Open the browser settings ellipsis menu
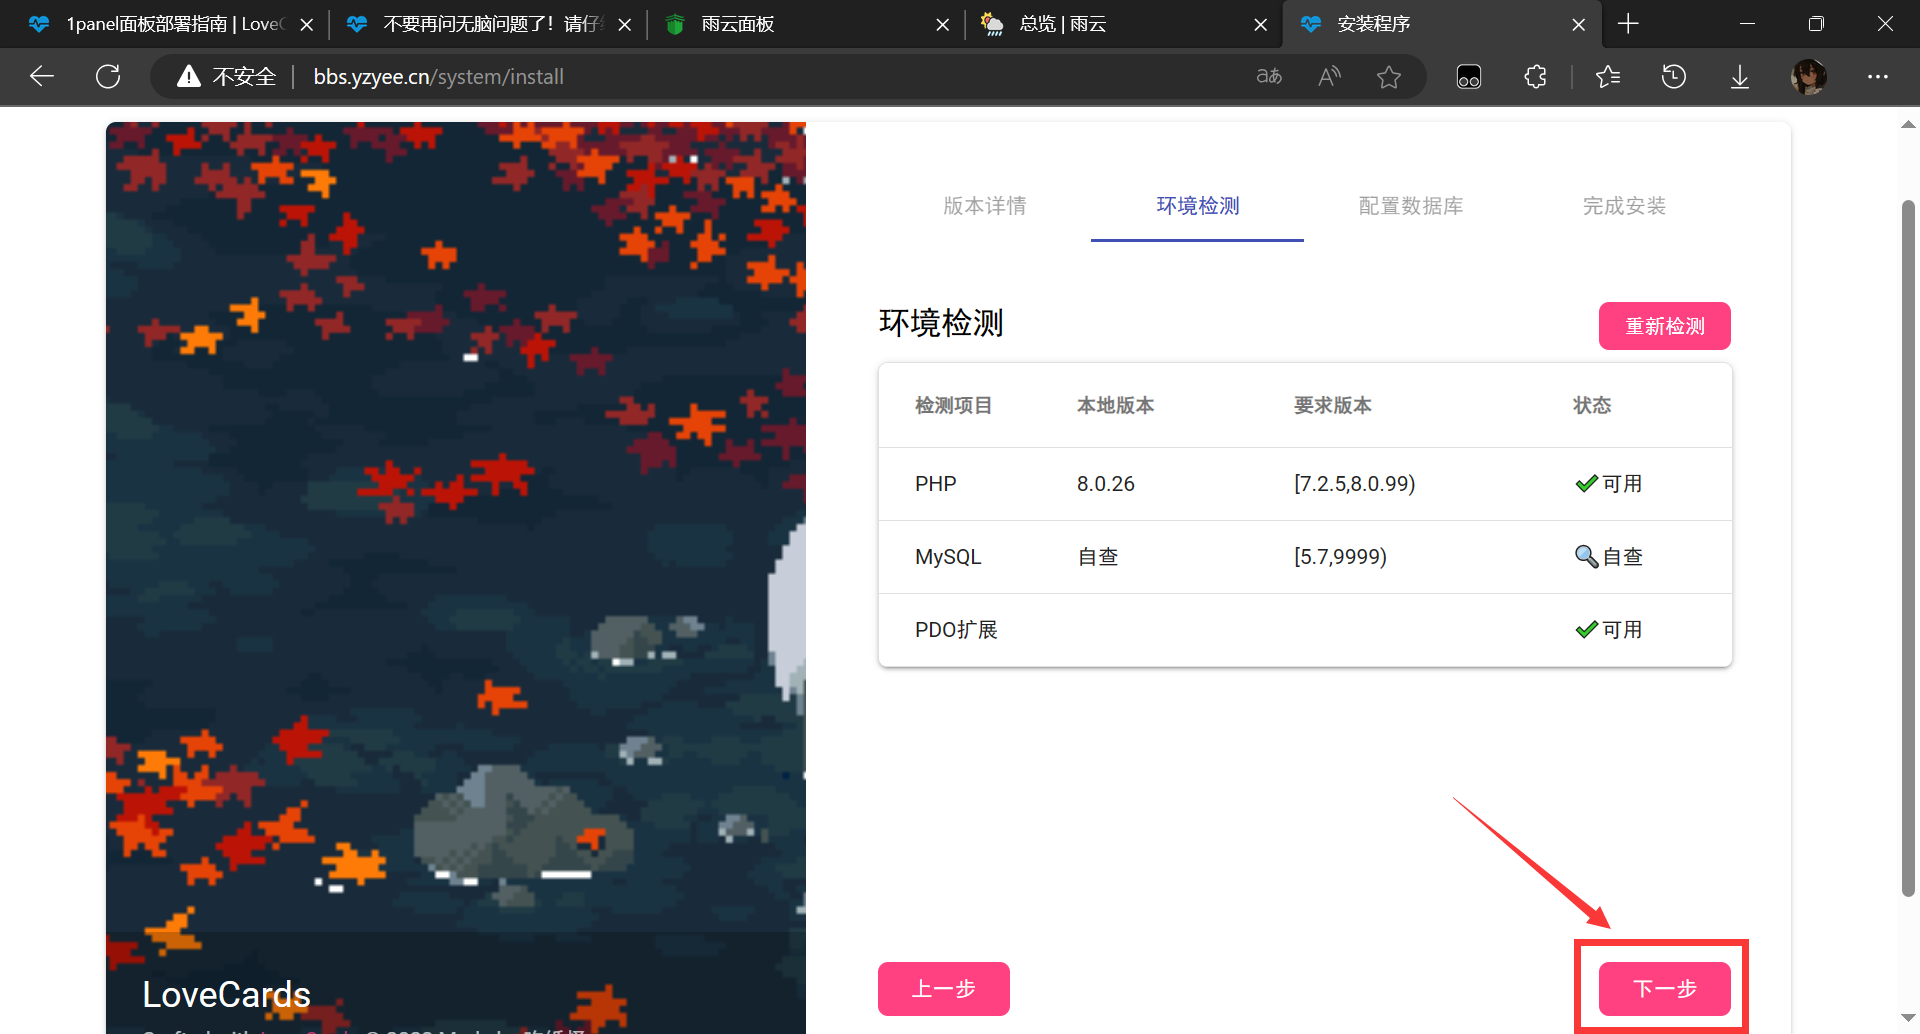The width and height of the screenshot is (1920, 1034). (1878, 77)
